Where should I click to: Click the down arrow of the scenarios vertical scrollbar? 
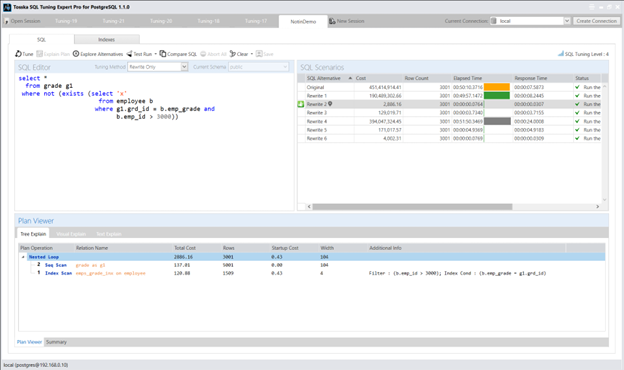(604, 200)
